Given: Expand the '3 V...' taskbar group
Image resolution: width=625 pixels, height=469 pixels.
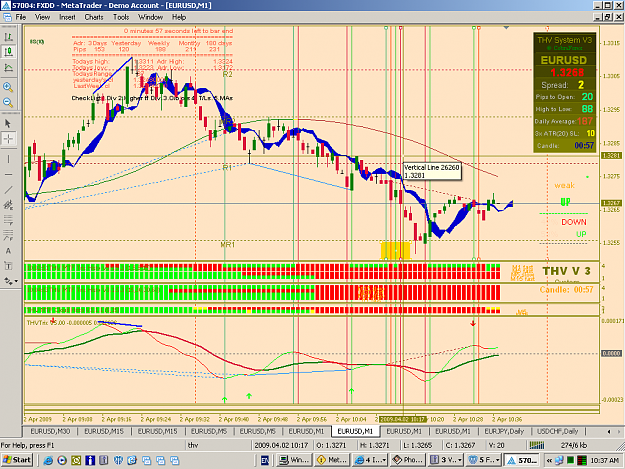Looking at the screenshot, I should click(446, 460).
